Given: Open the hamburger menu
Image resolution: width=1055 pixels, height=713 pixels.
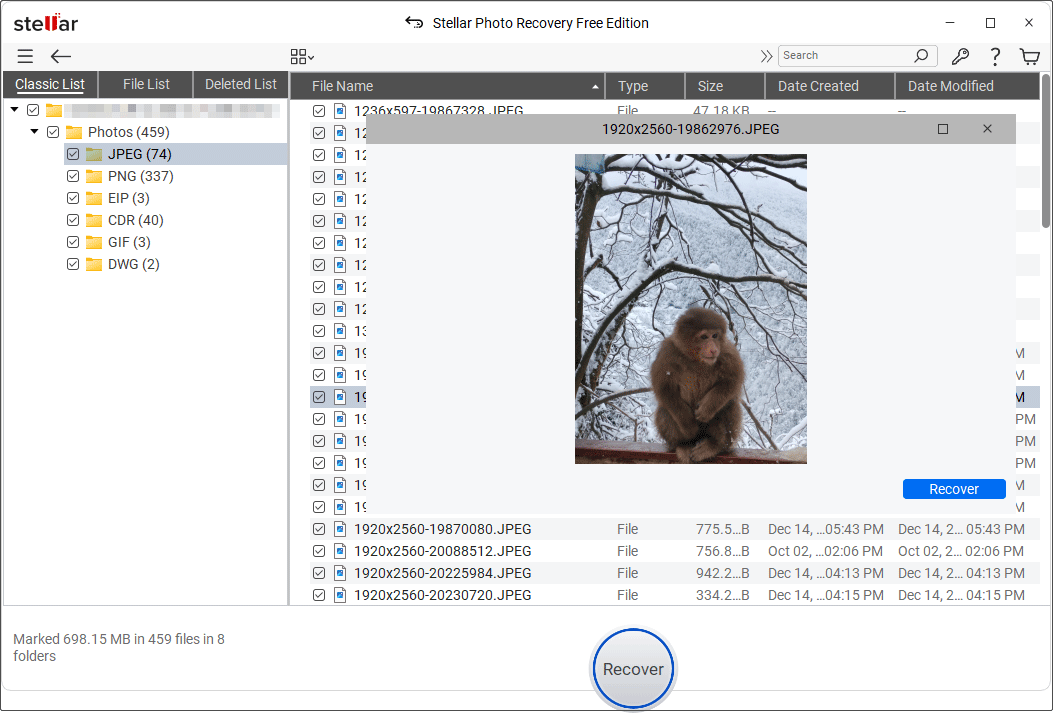Looking at the screenshot, I should pos(26,57).
